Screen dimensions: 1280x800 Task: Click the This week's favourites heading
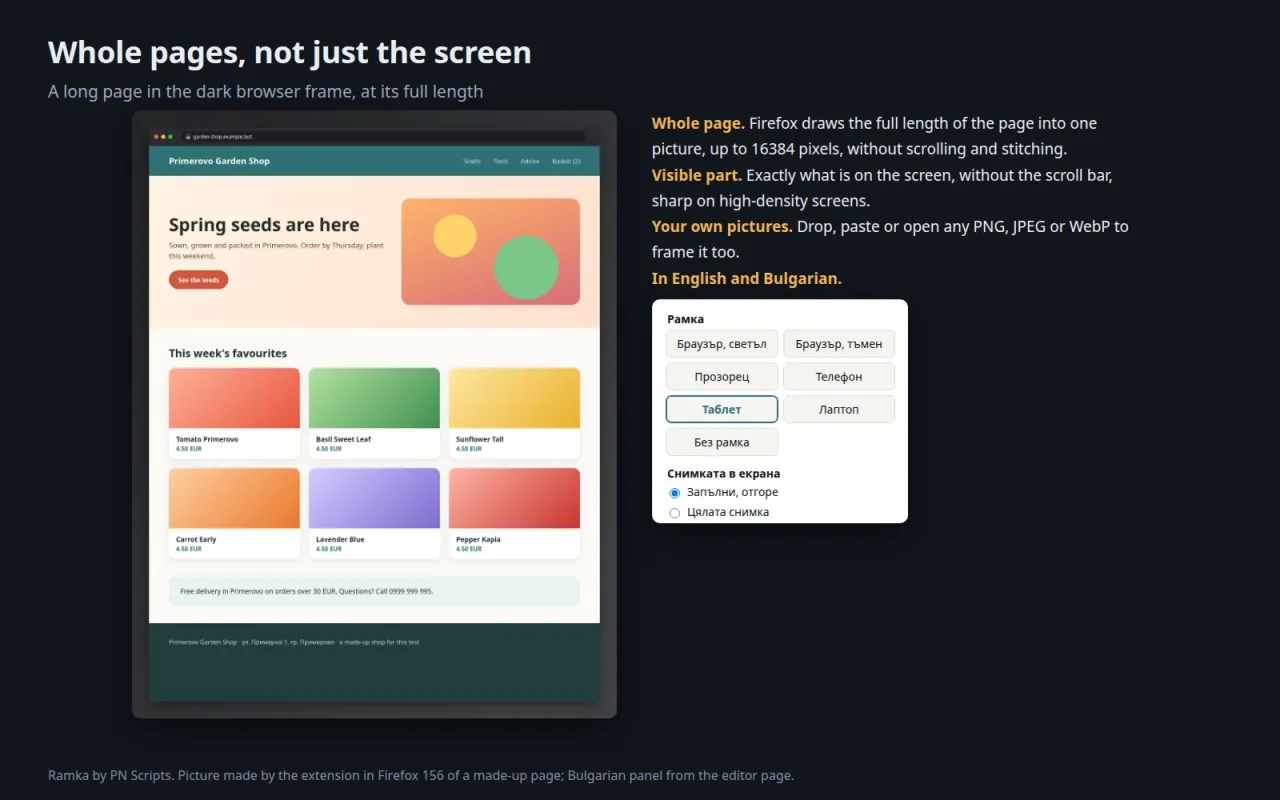[228, 353]
